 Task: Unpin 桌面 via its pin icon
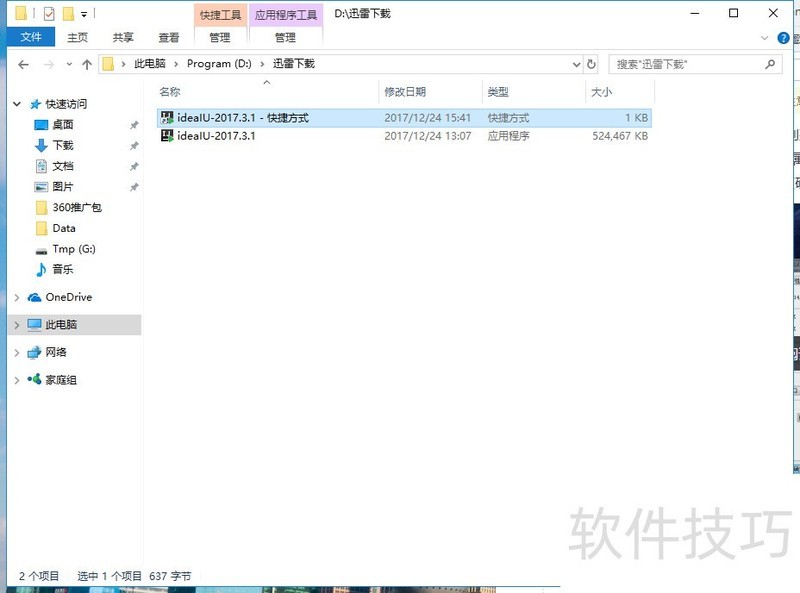(134, 125)
